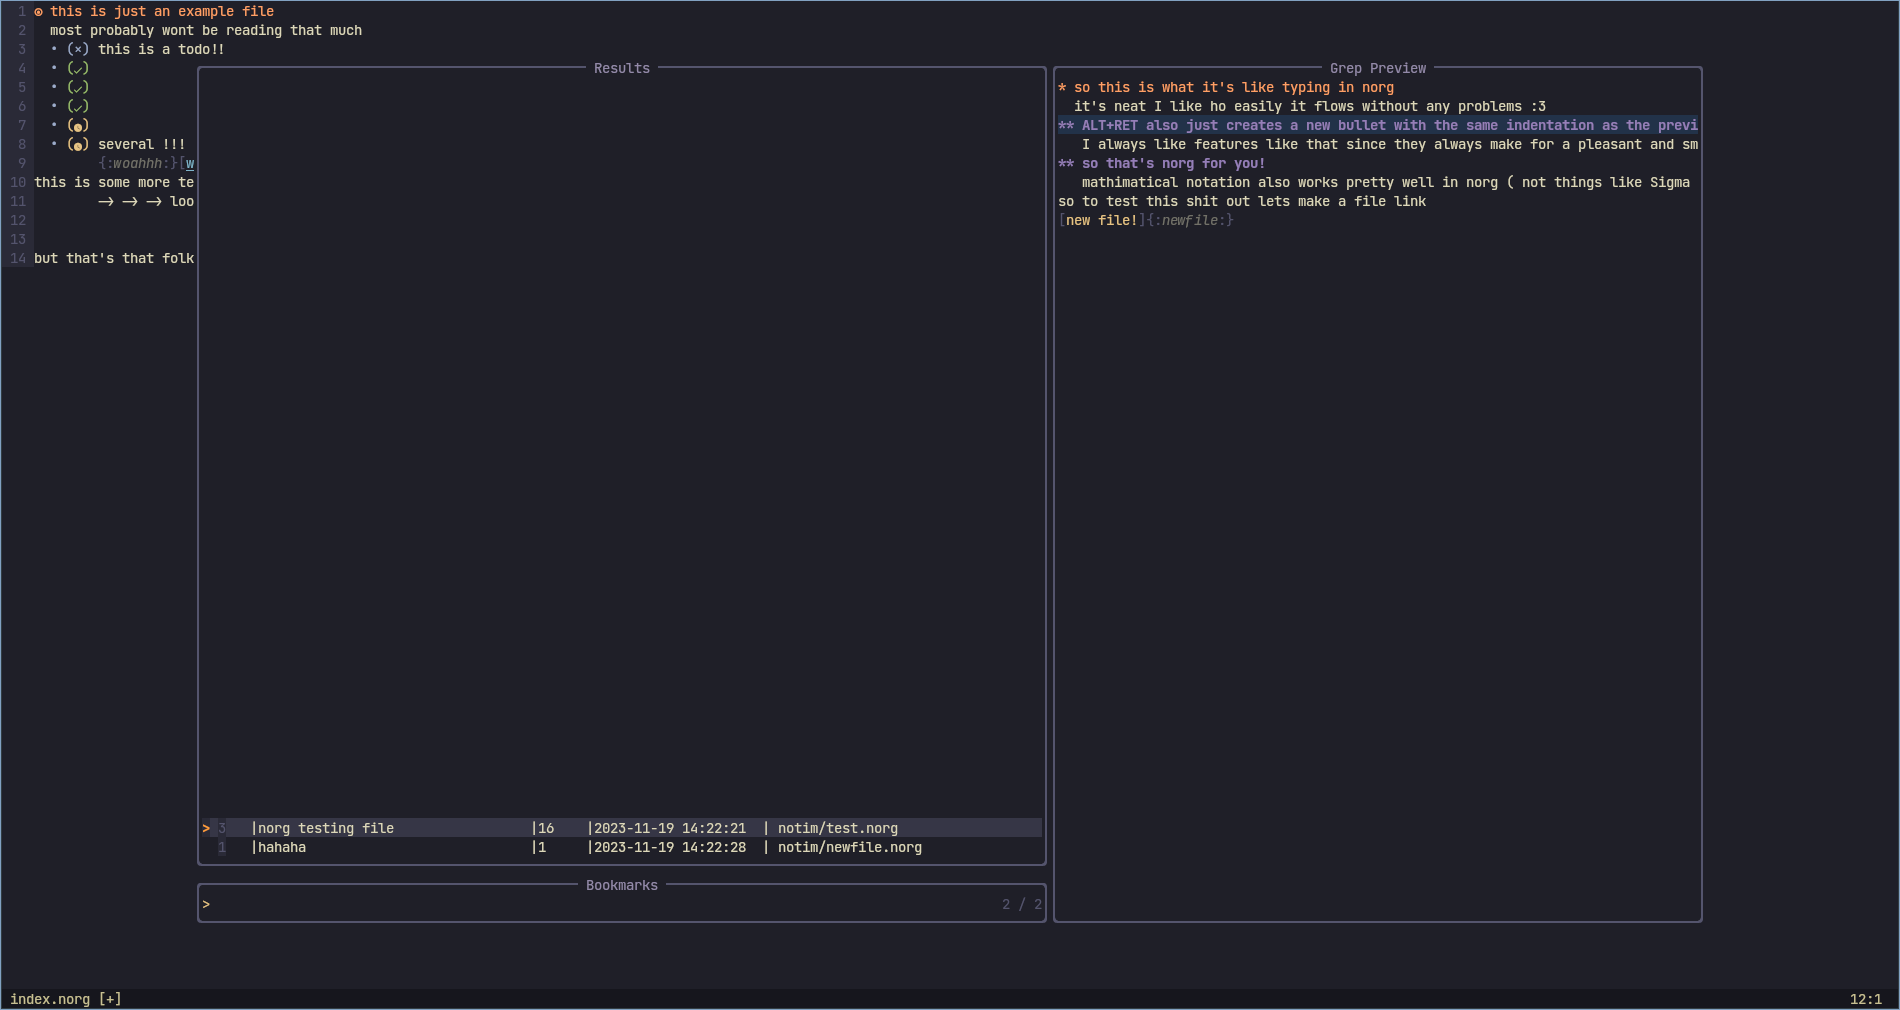Click the orange selection caret in Results

[x=206, y=828]
